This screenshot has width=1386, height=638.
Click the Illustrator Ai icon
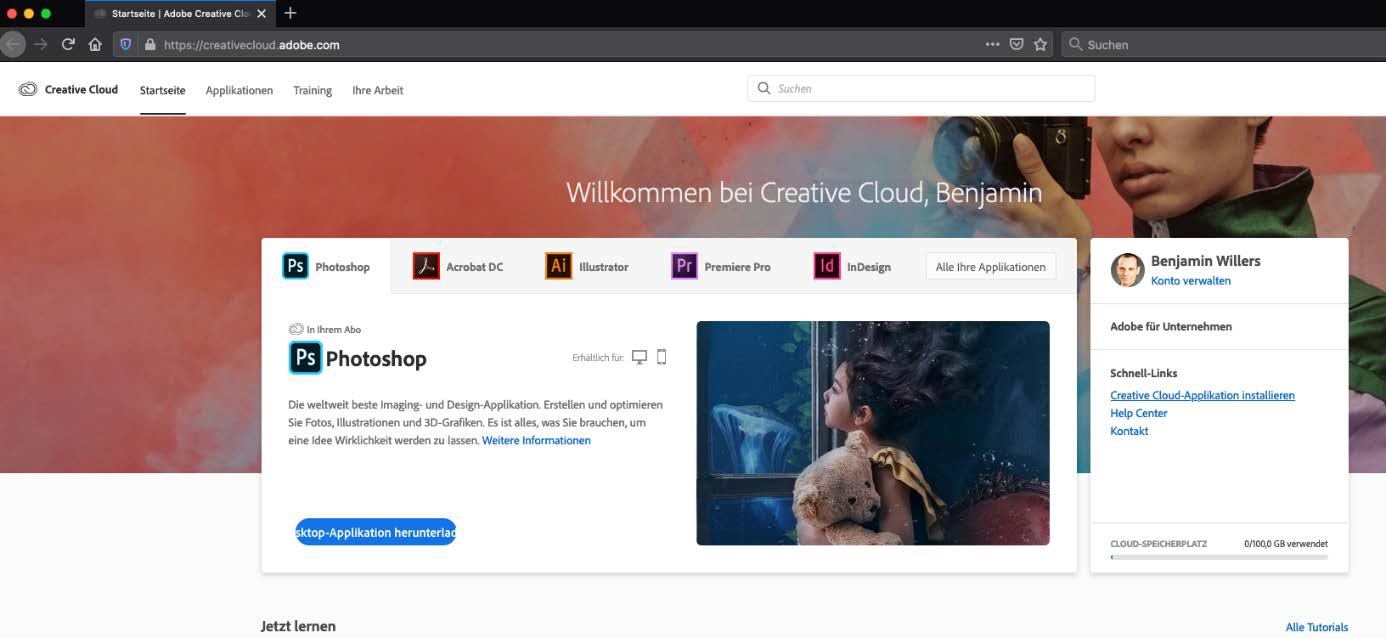(558, 266)
